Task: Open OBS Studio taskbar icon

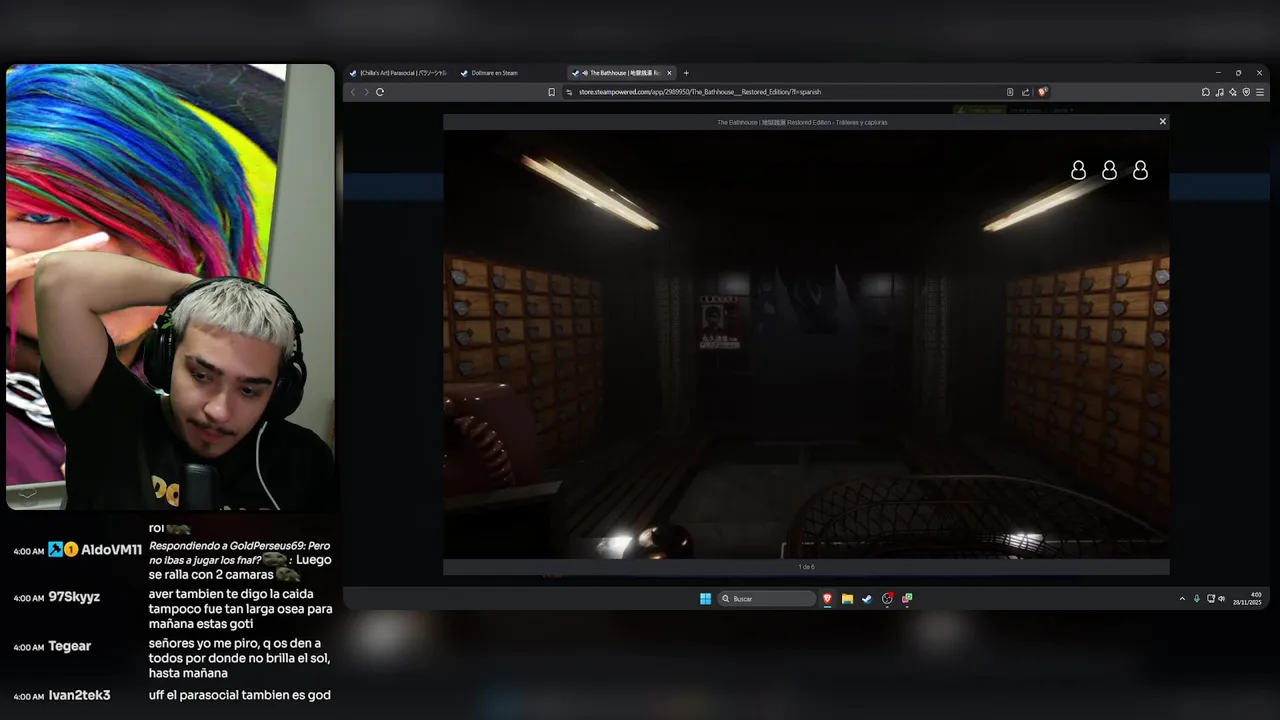Action: pyautogui.click(x=887, y=599)
